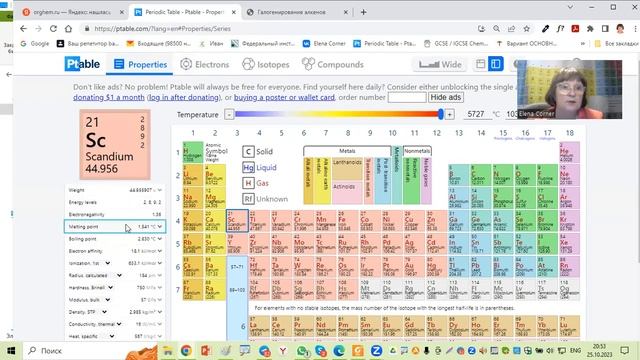Expand Weight unit dropdown
This screenshot has width=640, height=360.
160,190
